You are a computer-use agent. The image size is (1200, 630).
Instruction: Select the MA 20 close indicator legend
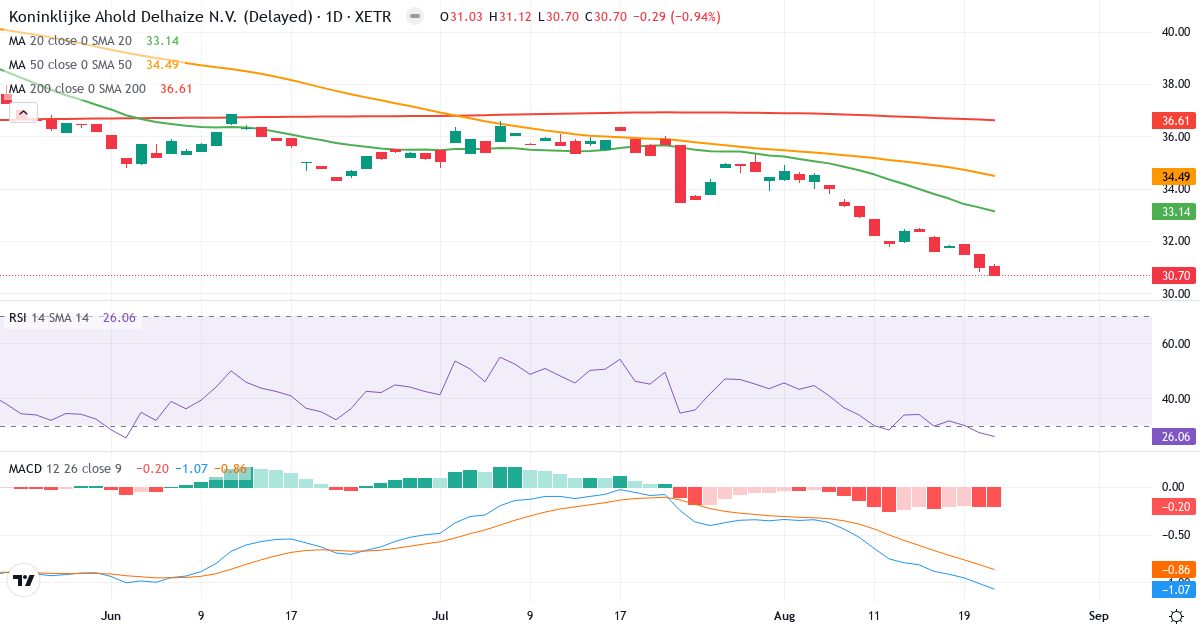(x=70, y=40)
